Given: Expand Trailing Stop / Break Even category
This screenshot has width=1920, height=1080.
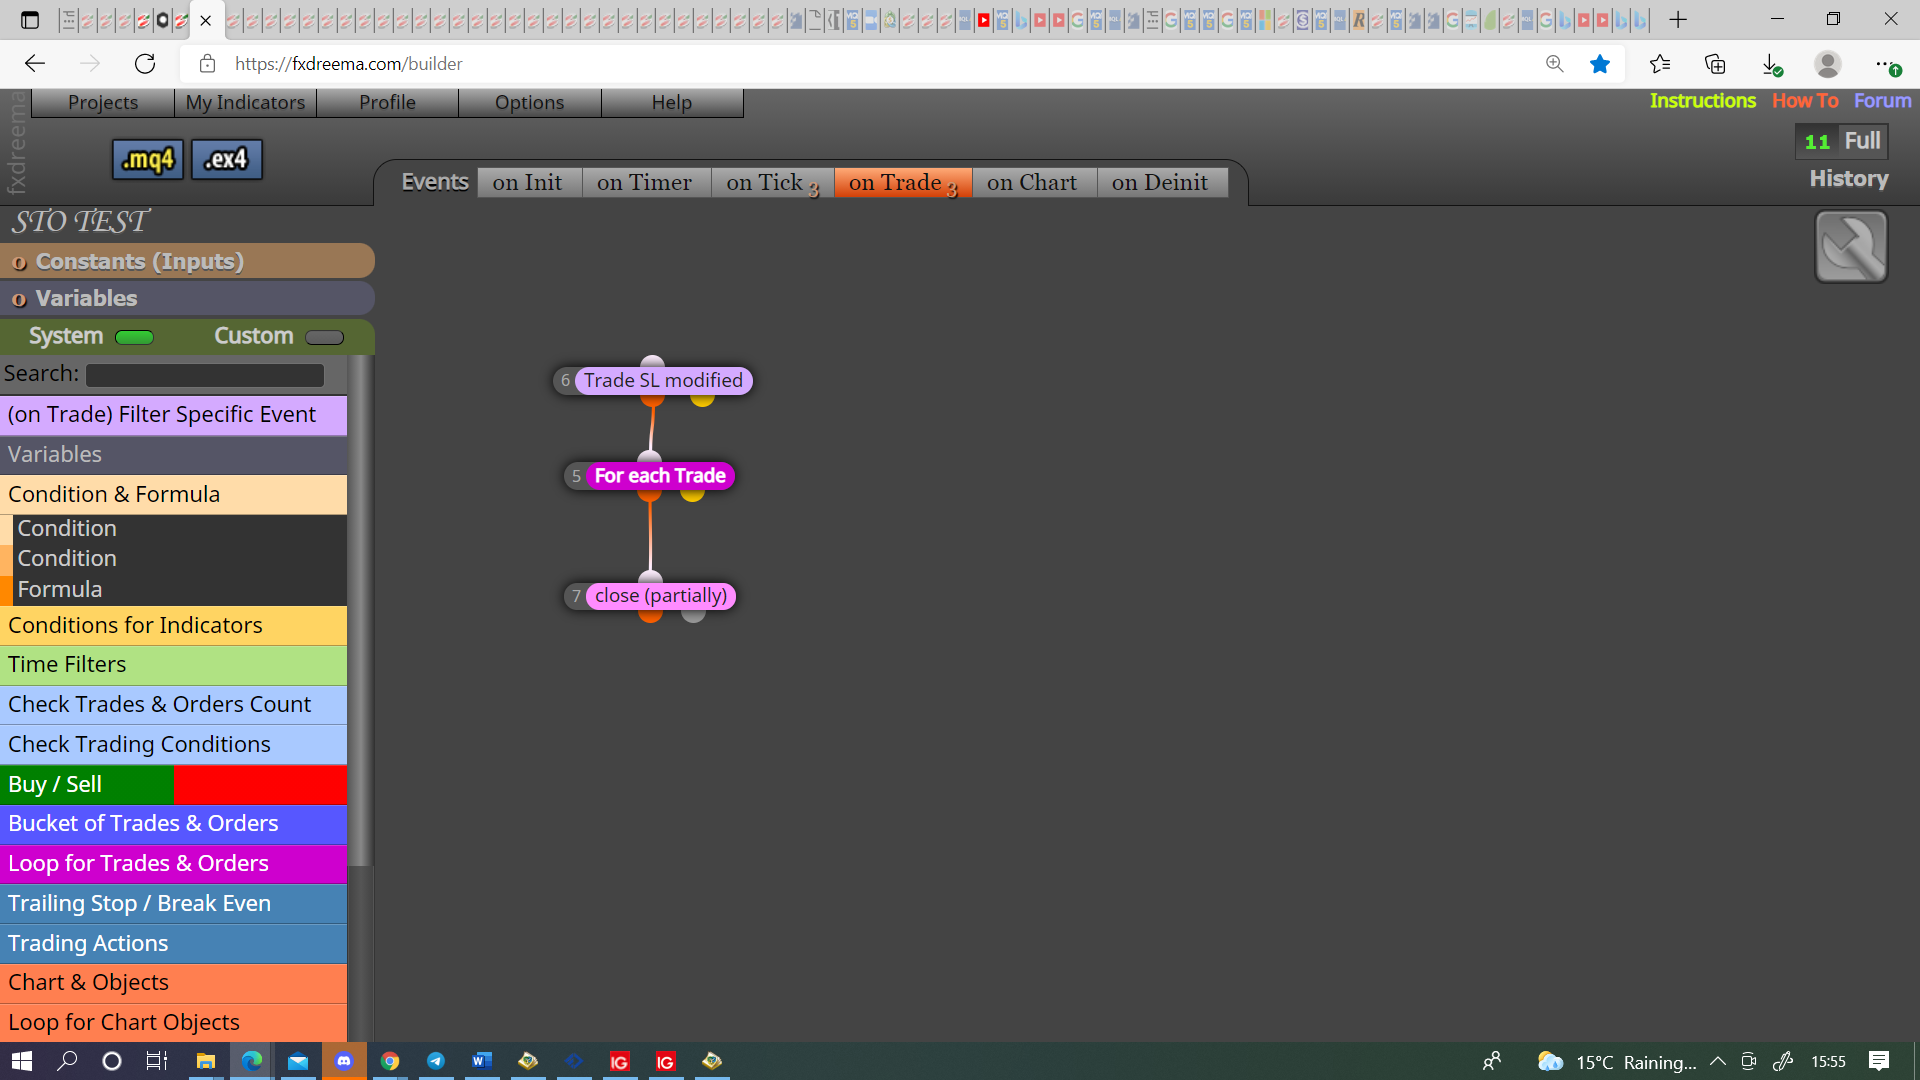Looking at the screenshot, I should (173, 904).
